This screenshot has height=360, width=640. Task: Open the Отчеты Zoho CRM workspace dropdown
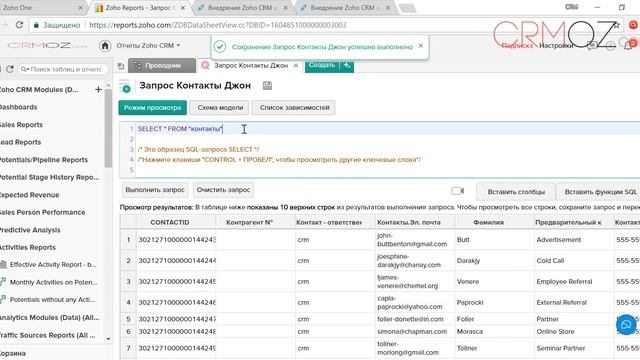coord(149,45)
